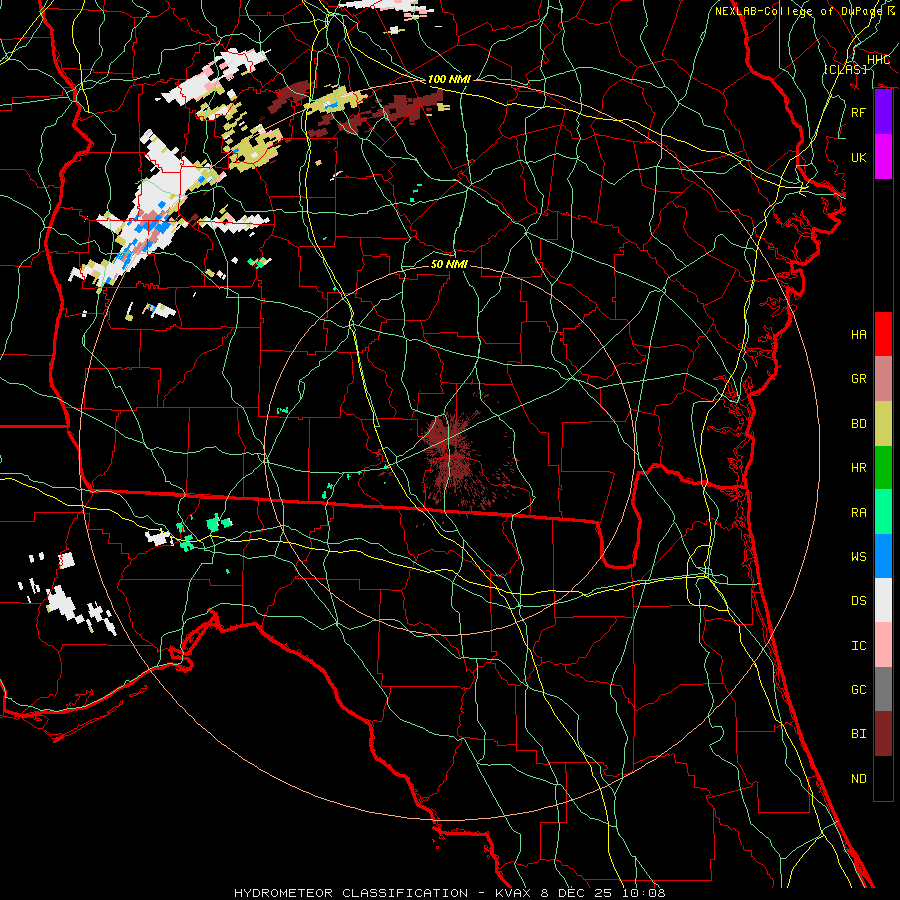Click the UK legend label
This screenshot has height=900, width=900.
tap(858, 158)
